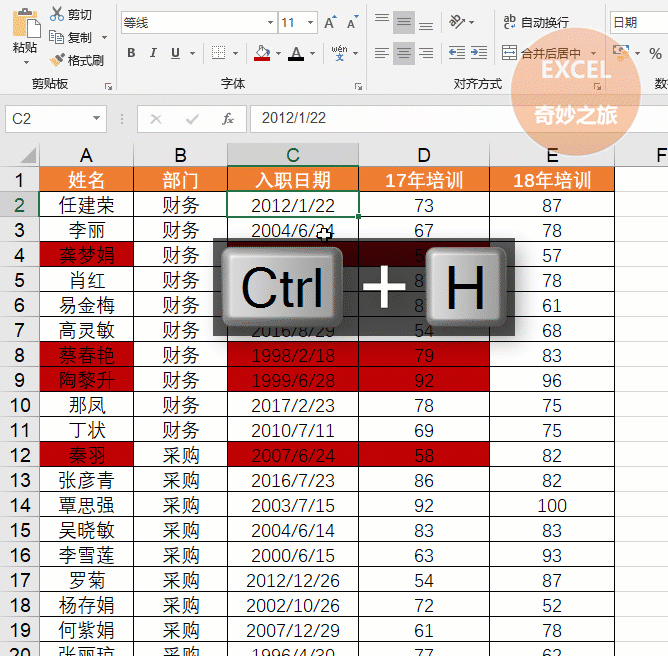Click Merge and Center (合并后居中) button
This screenshot has width=668, height=656.
(x=548, y=53)
